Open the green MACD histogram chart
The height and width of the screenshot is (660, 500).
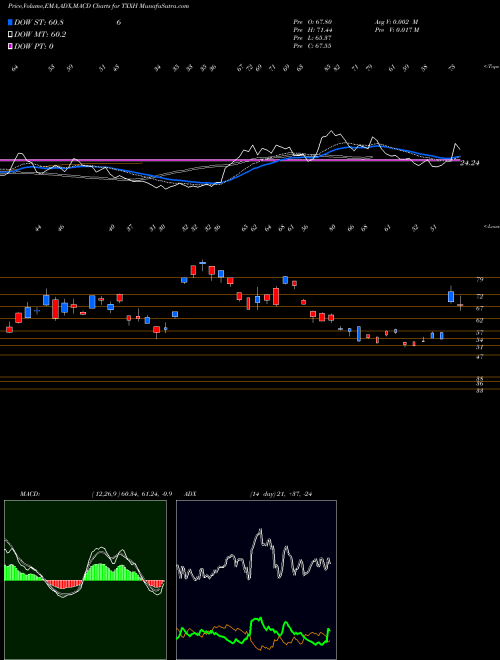(x=85, y=580)
